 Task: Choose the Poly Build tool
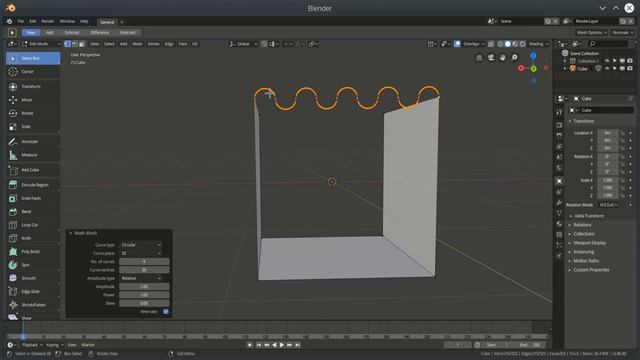coord(33,251)
